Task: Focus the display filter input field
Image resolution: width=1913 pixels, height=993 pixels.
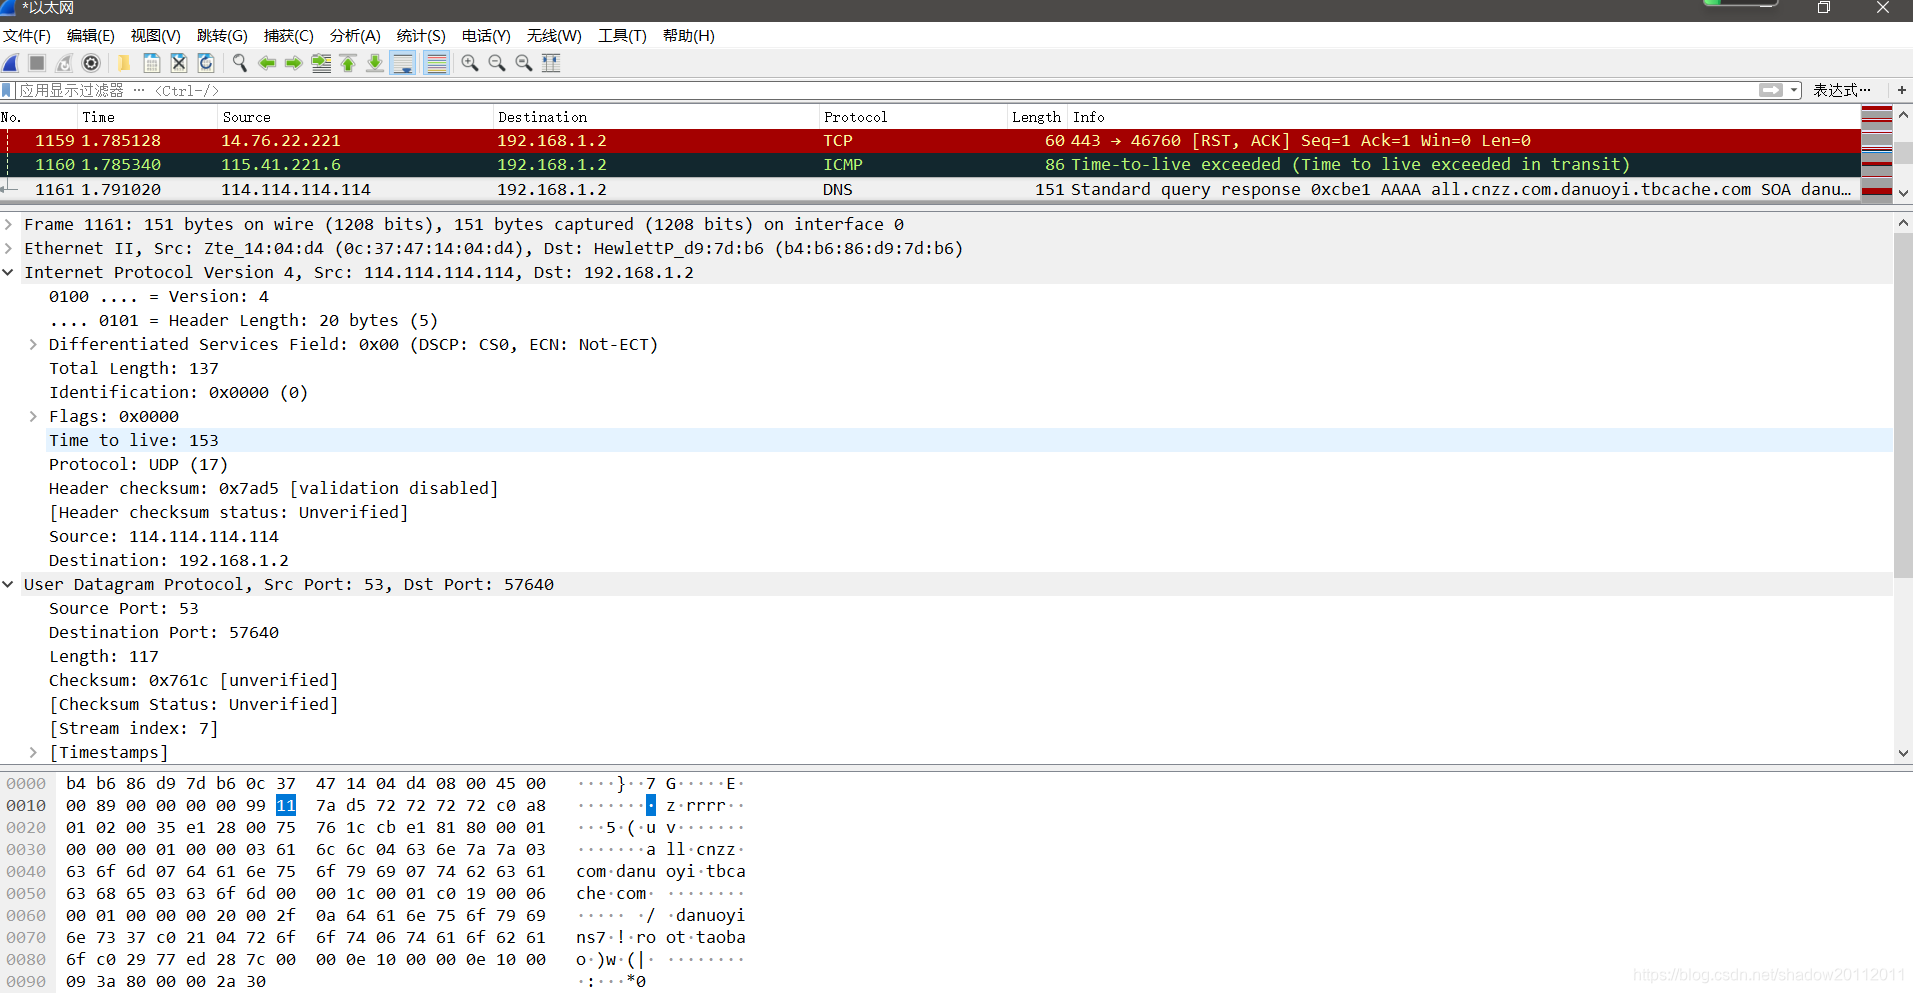Action: pyautogui.click(x=885, y=90)
